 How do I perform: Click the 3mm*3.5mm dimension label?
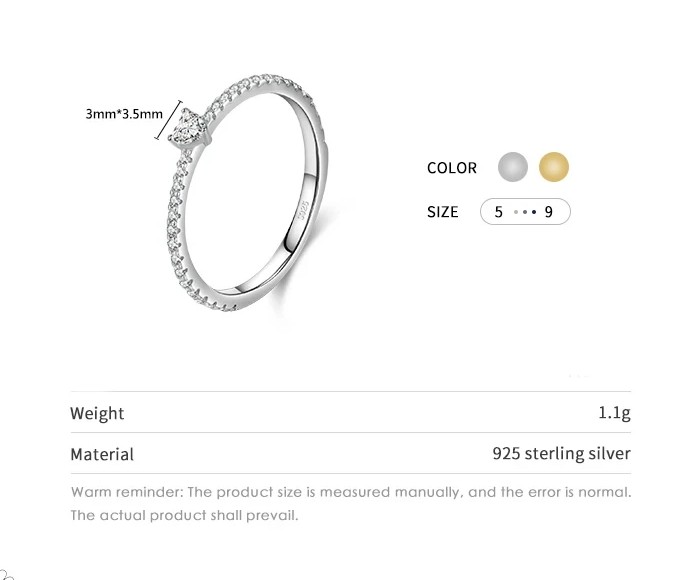point(123,114)
